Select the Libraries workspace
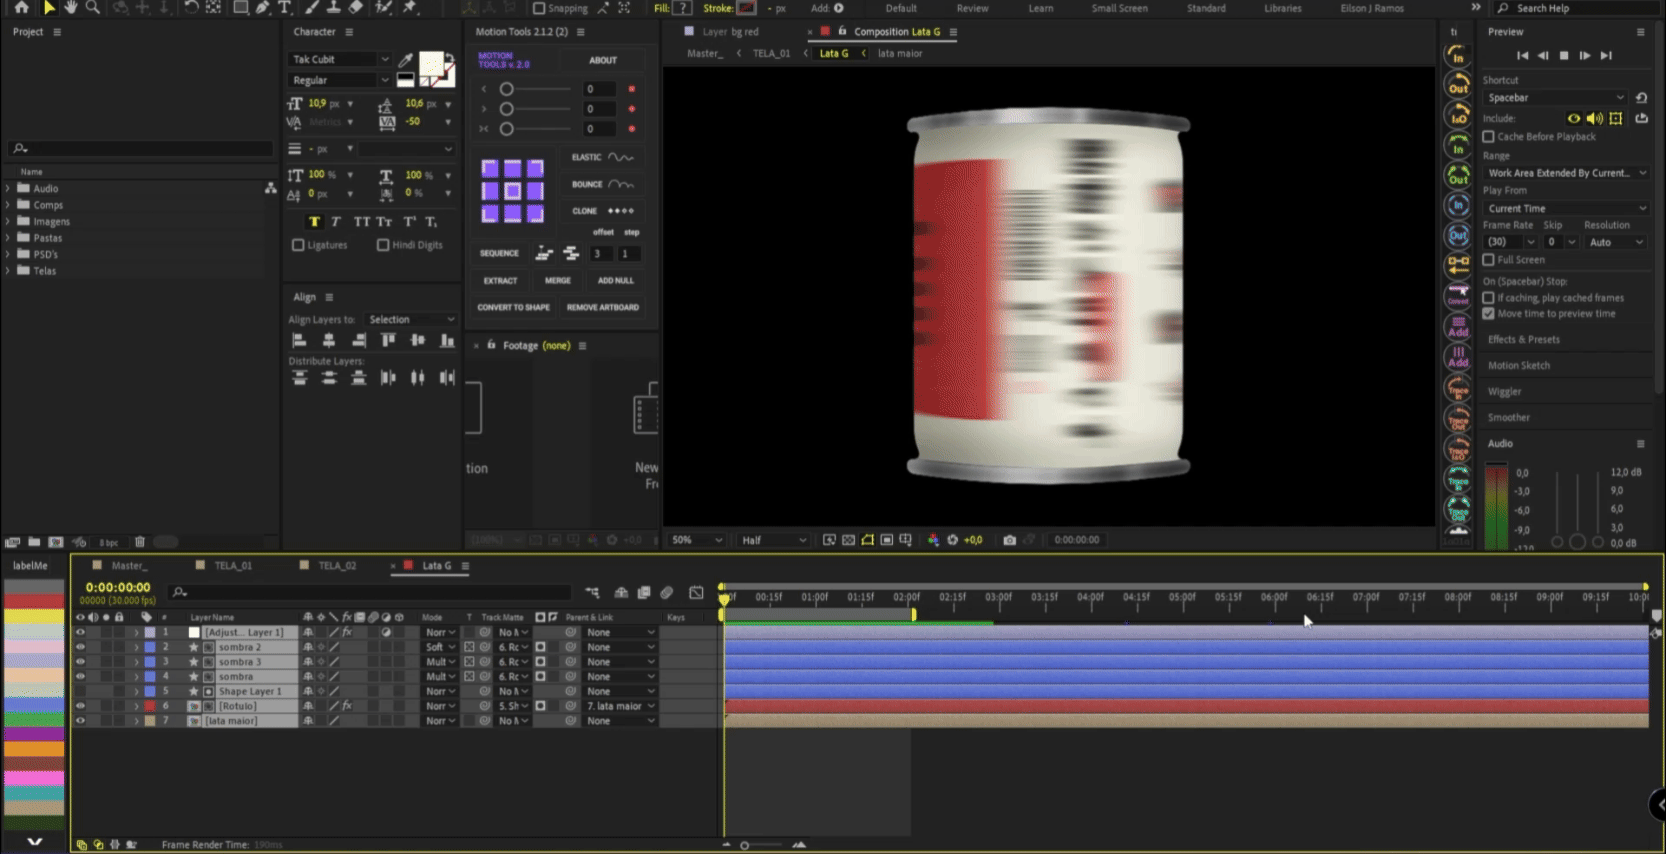 point(1282,8)
